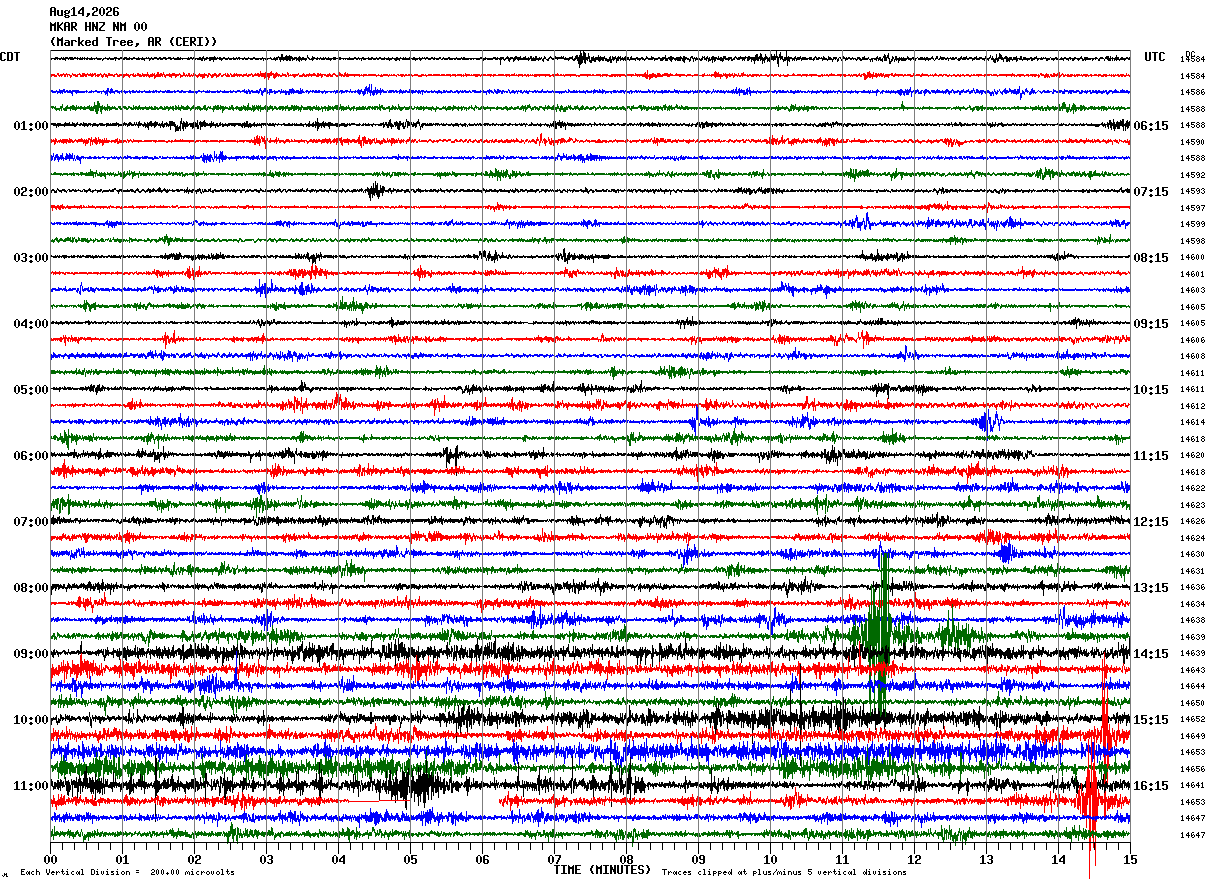Click the DC offset value 14592
Screen dimensions: 1210x886
coord(1192,175)
